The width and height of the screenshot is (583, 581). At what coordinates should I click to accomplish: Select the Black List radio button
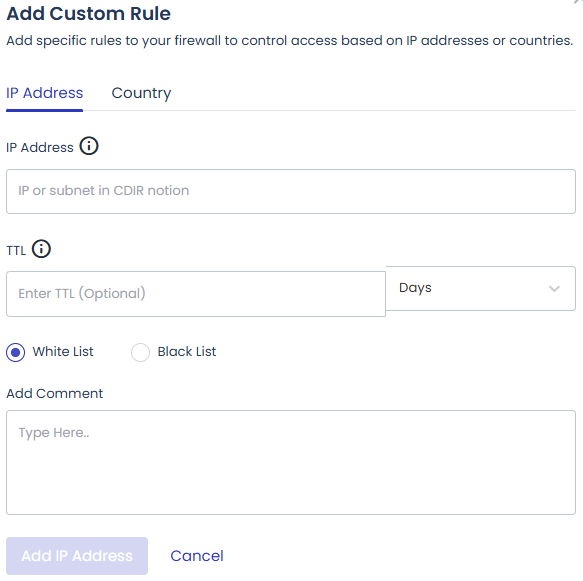(x=140, y=352)
